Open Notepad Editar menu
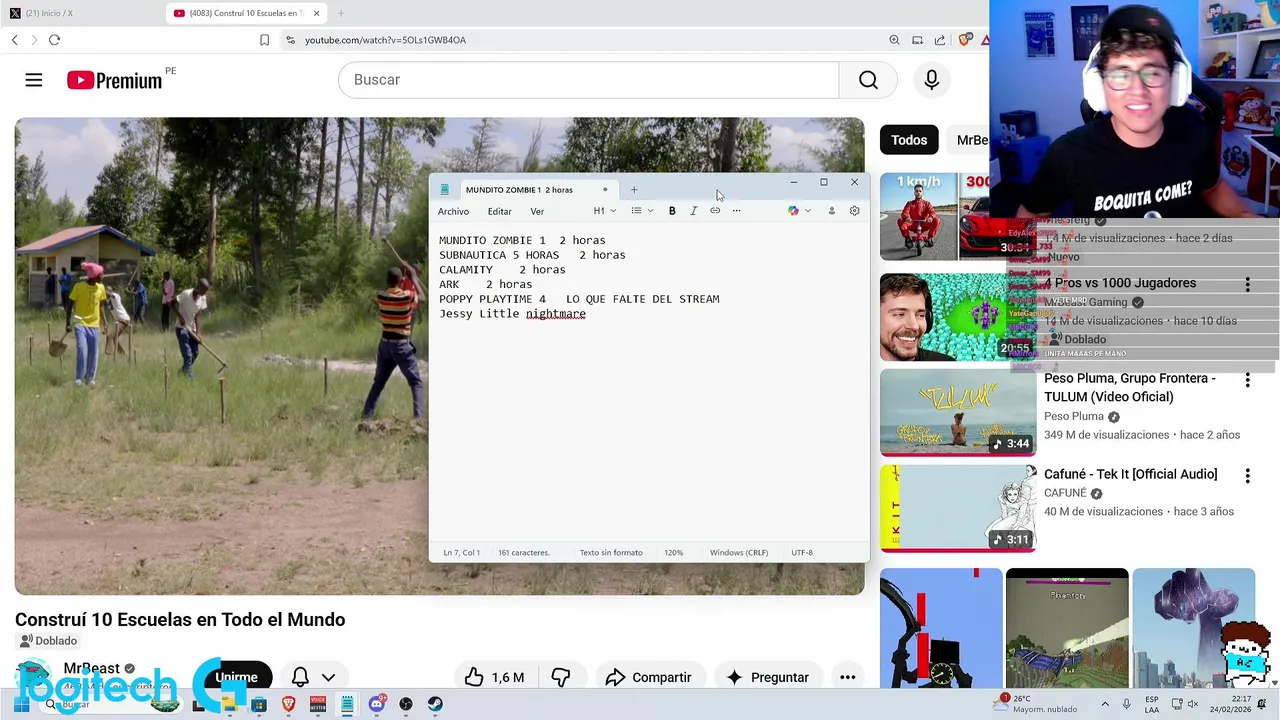This screenshot has width=1280, height=720. [x=499, y=211]
